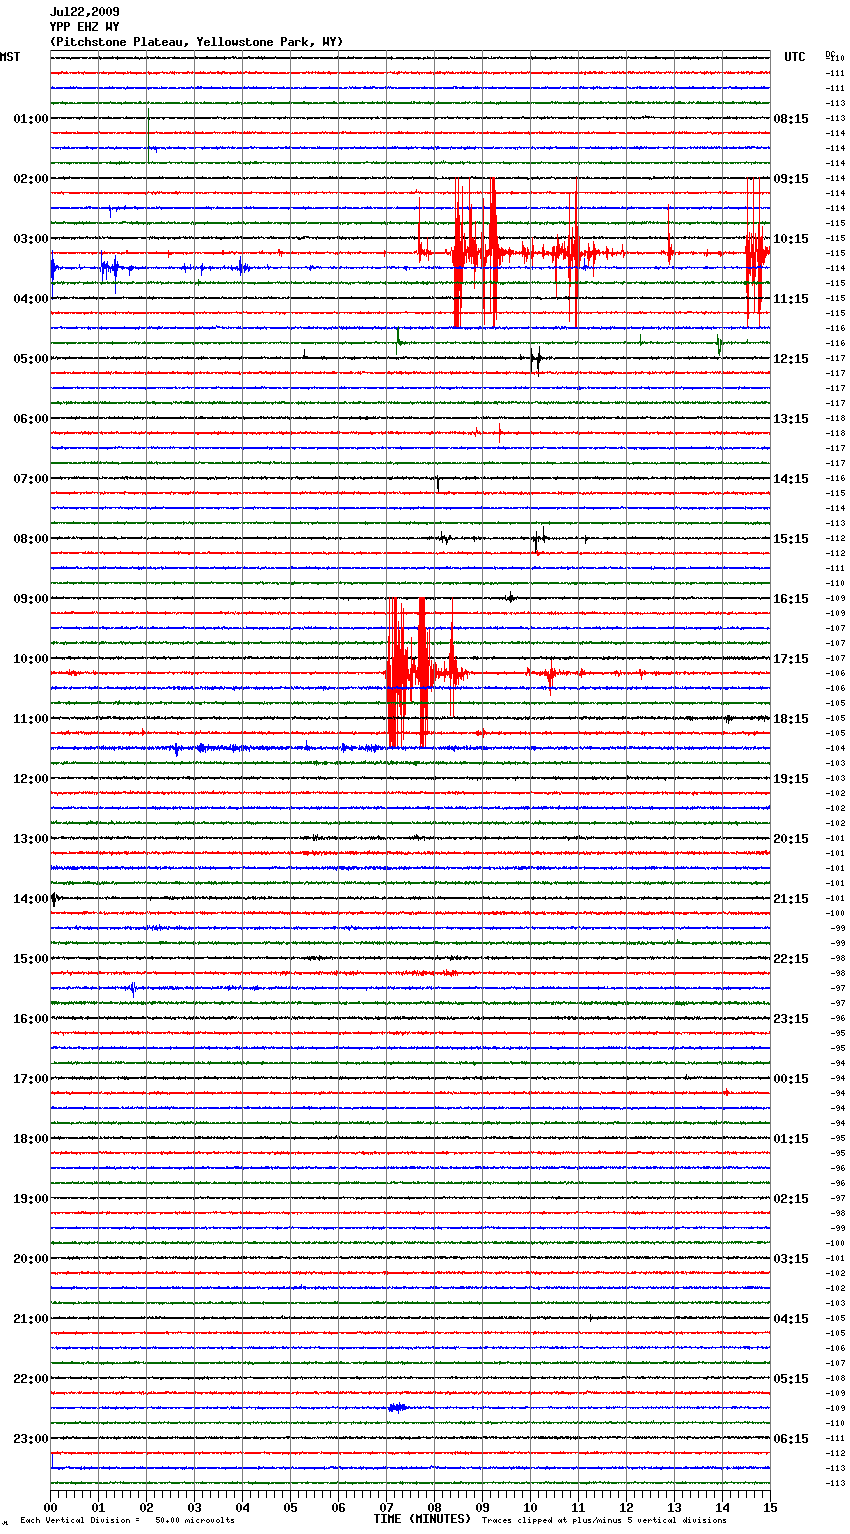Click the 21:00 MST time label
The width and height of the screenshot is (850, 1534).
31,1319
